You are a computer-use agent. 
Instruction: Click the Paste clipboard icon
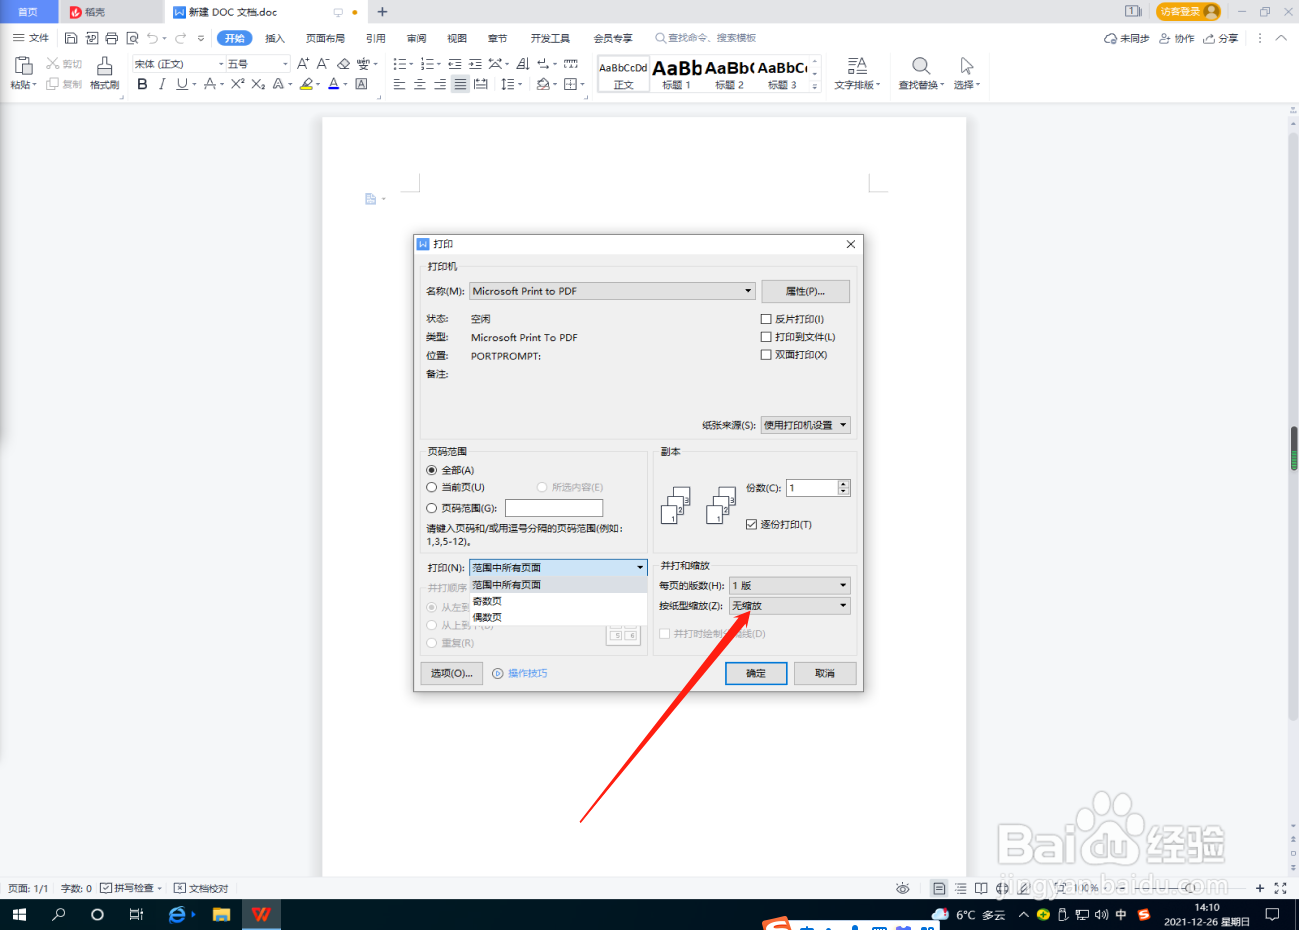23,66
